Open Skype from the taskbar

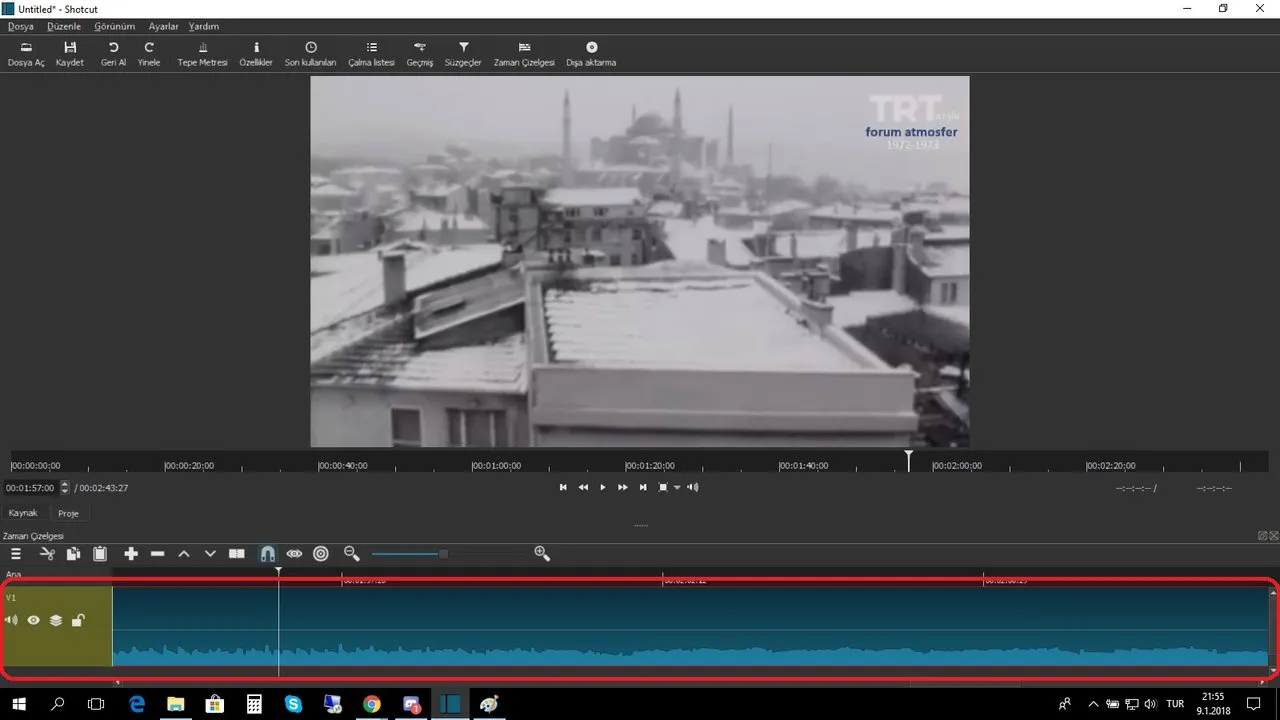click(x=293, y=704)
